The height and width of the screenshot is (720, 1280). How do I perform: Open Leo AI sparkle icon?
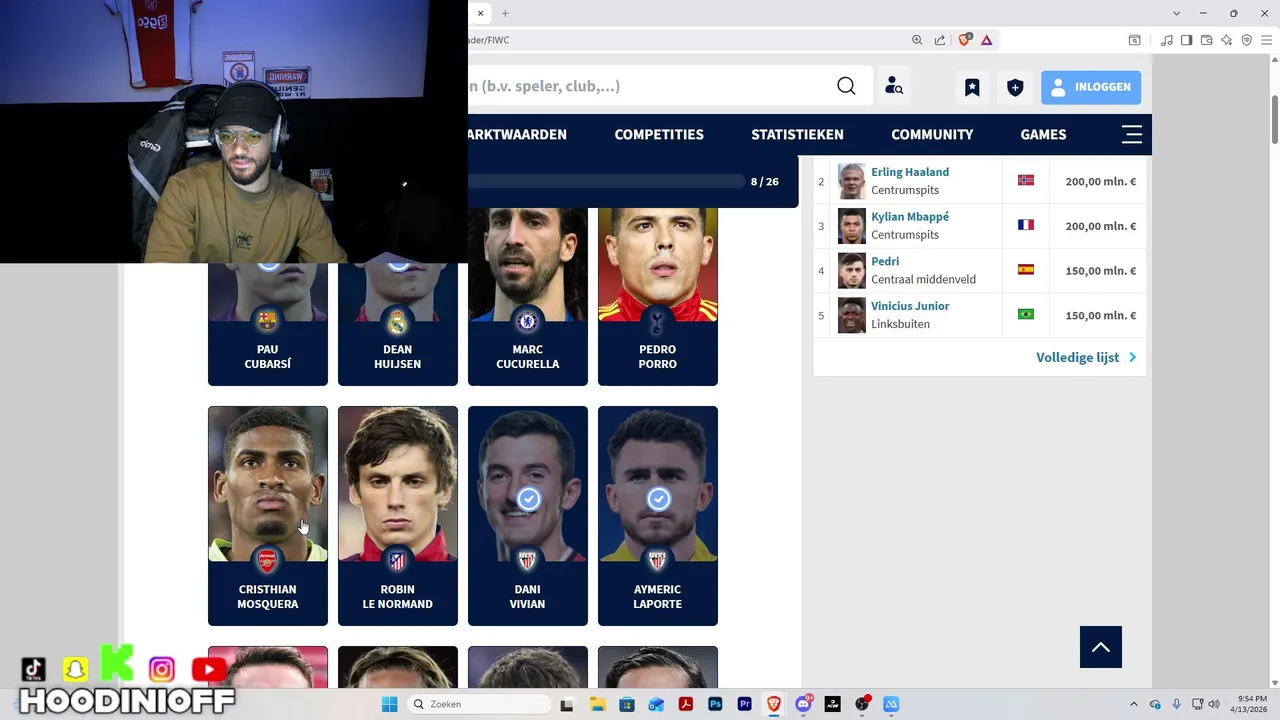point(1227,40)
